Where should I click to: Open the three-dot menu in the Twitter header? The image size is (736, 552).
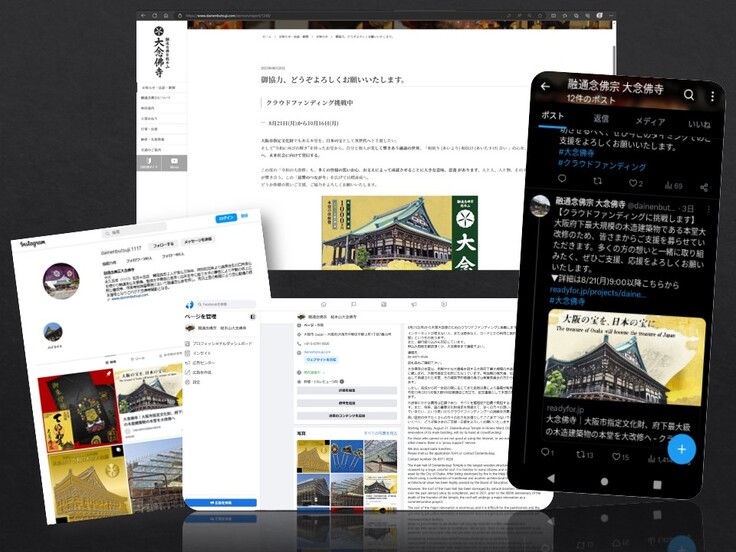point(712,97)
